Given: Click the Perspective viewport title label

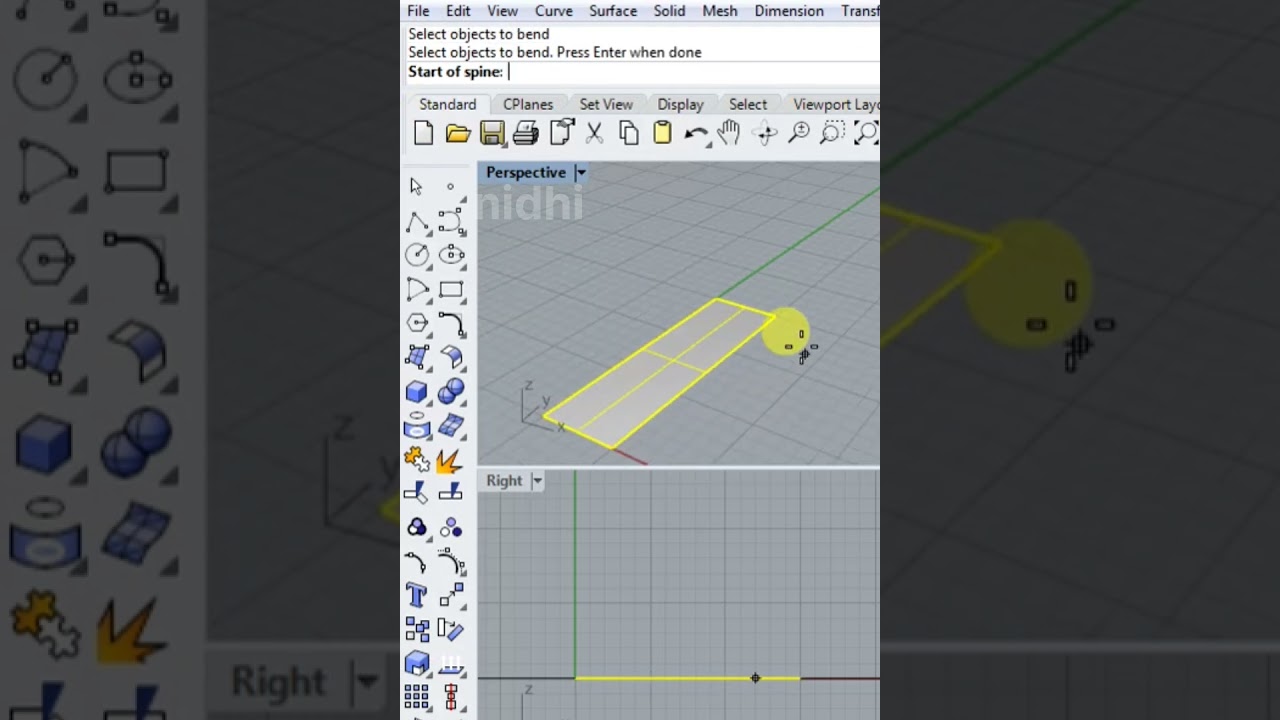Looking at the screenshot, I should tap(526, 173).
